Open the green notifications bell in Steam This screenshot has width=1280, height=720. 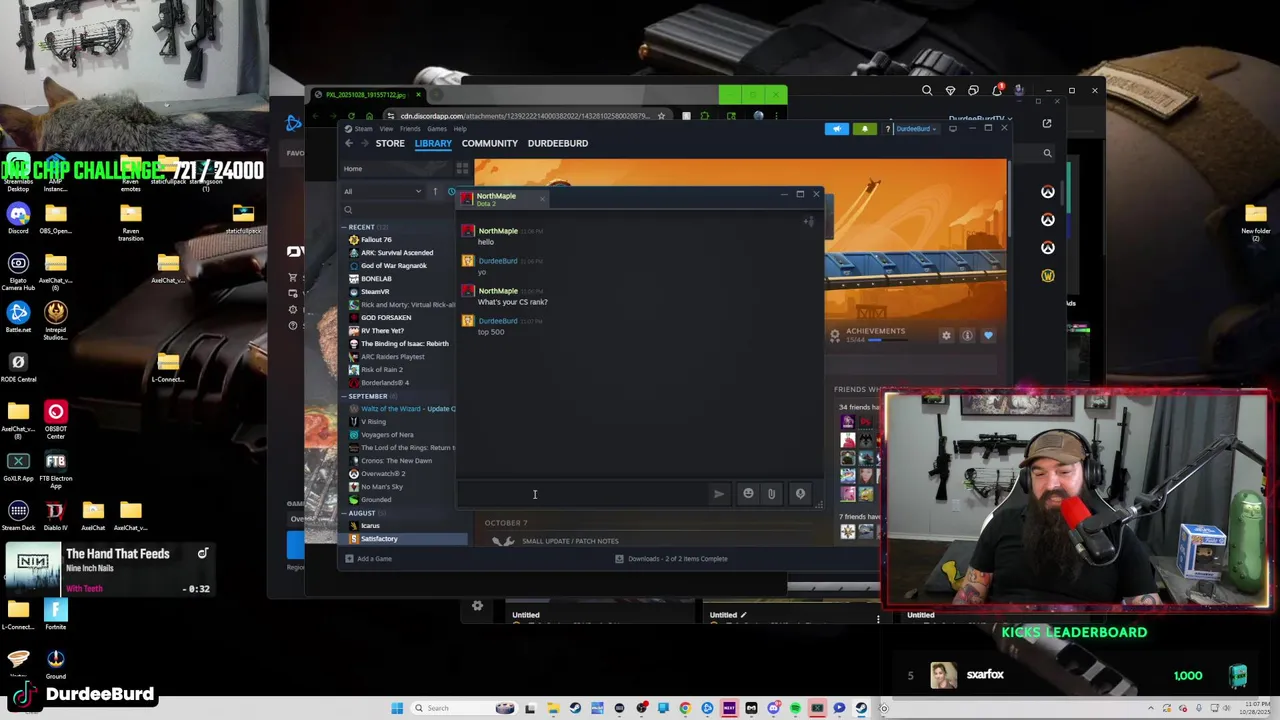tap(864, 129)
